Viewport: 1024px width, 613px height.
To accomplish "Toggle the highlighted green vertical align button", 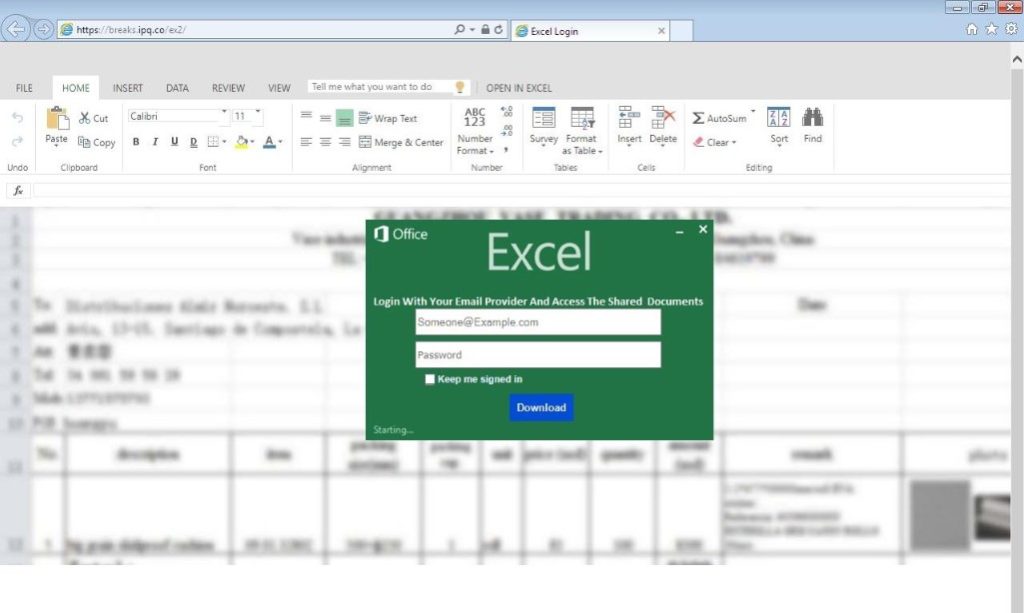I will [x=345, y=118].
